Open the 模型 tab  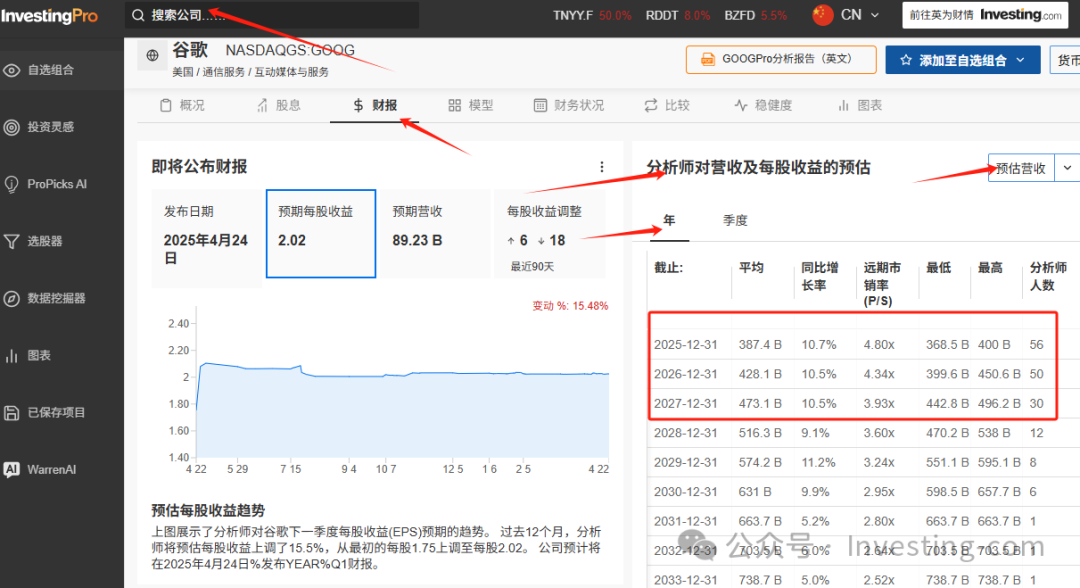pyautogui.click(x=471, y=105)
